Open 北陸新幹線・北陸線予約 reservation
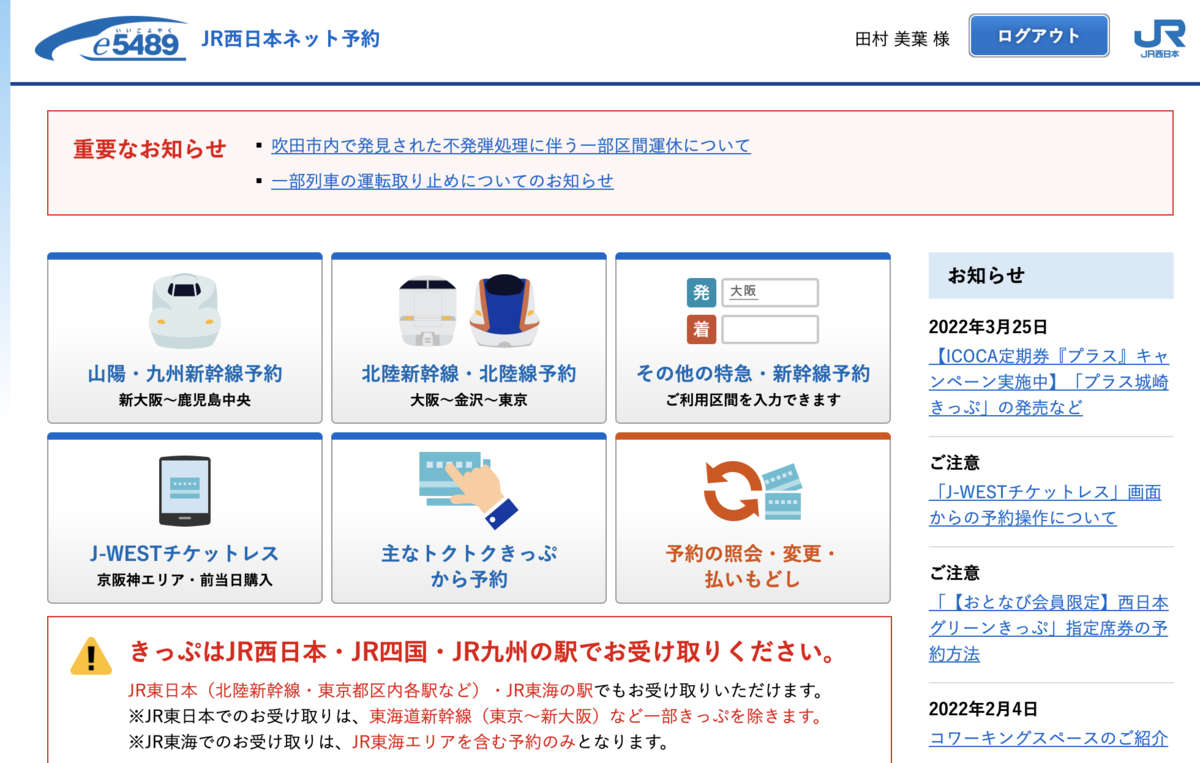Image resolution: width=1200 pixels, height=763 pixels. 469,338
